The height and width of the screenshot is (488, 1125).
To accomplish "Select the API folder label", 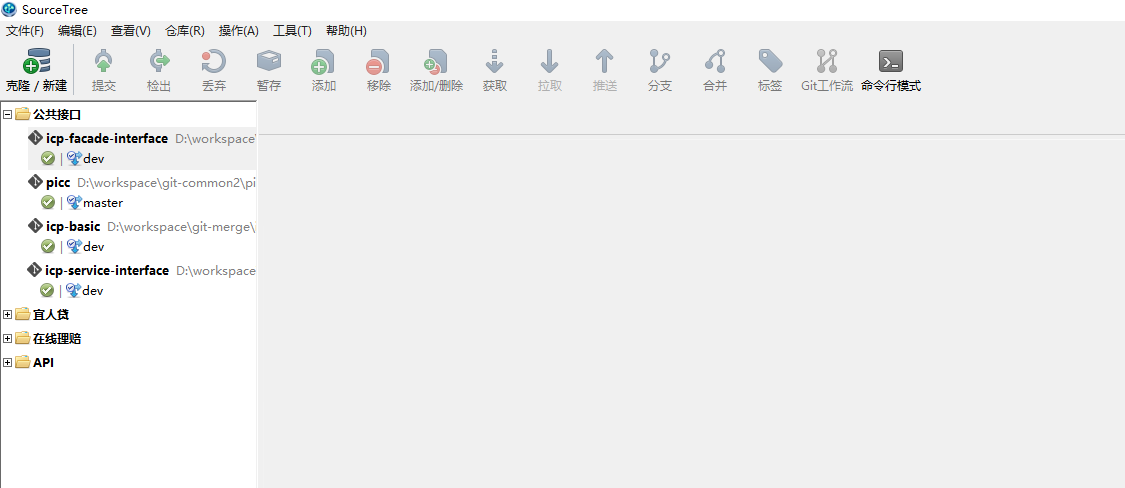I will point(44,362).
